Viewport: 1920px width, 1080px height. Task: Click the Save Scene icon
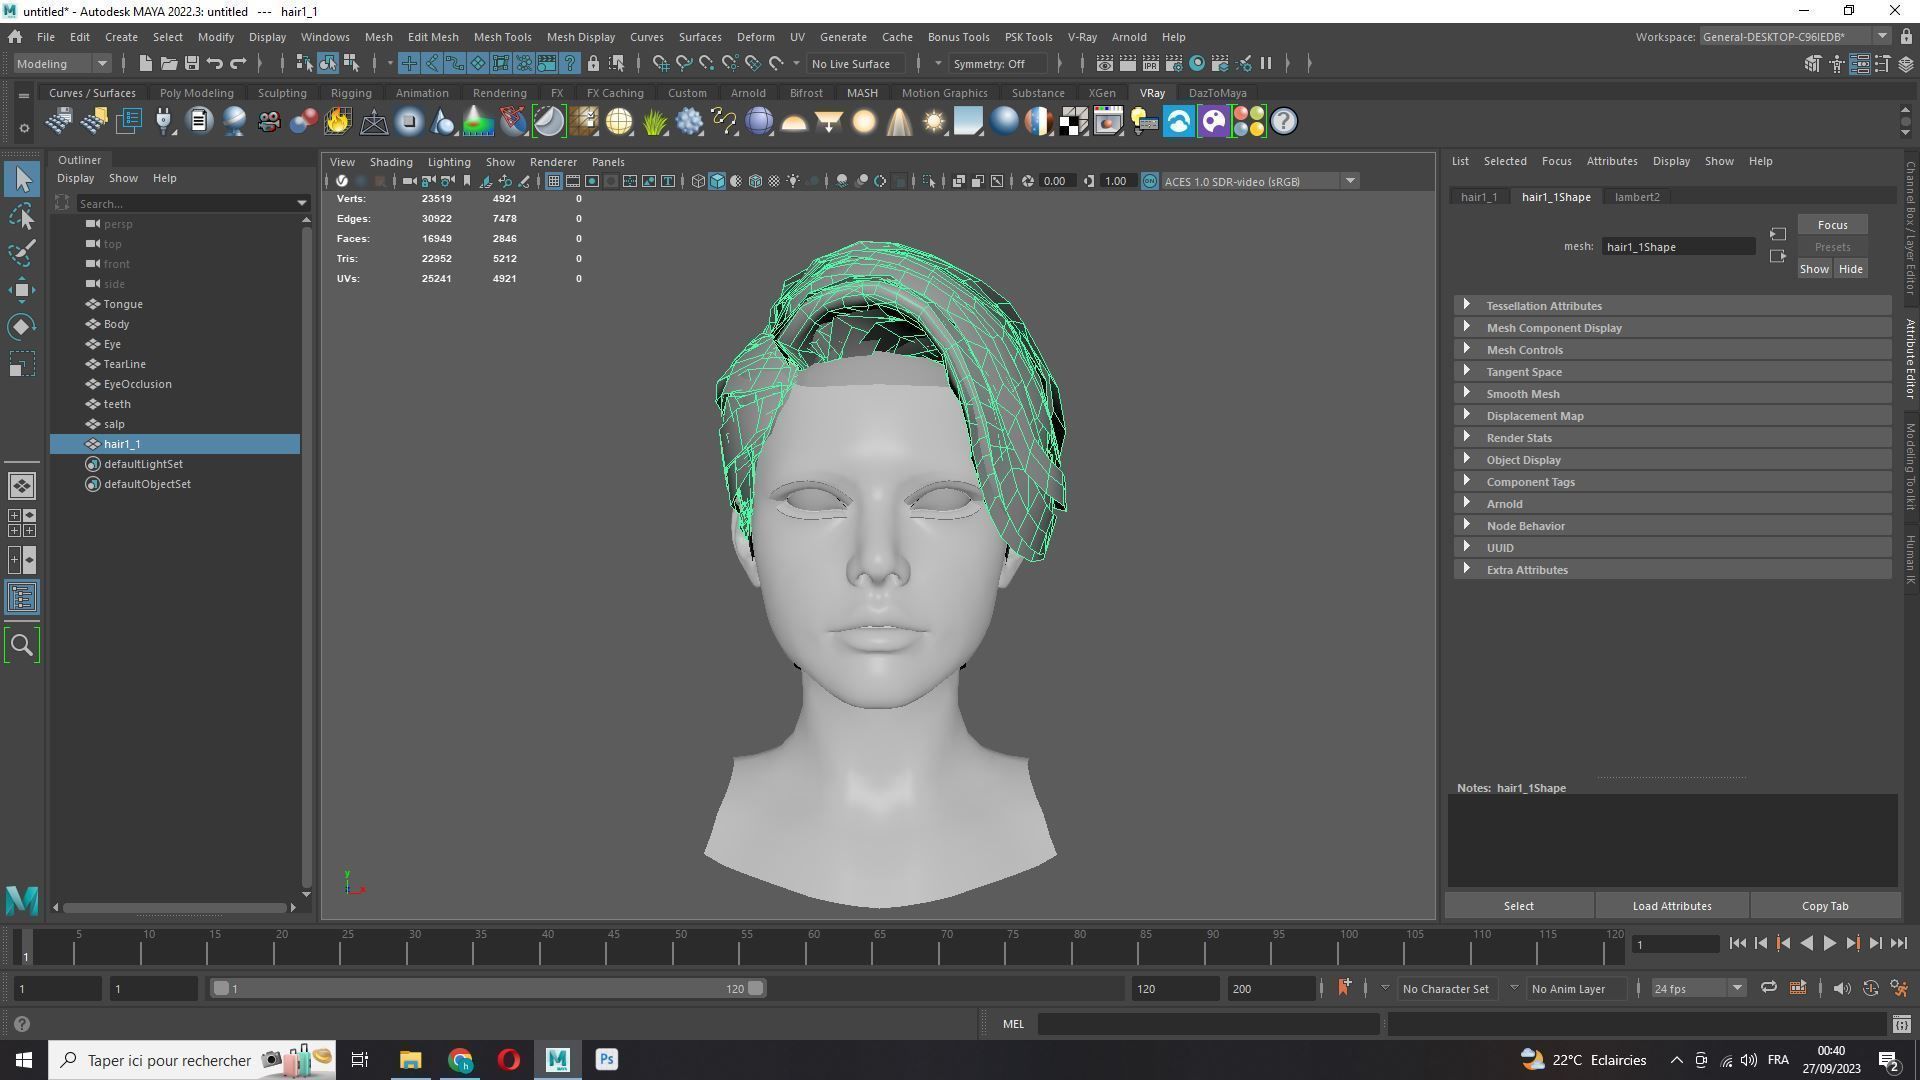point(192,64)
